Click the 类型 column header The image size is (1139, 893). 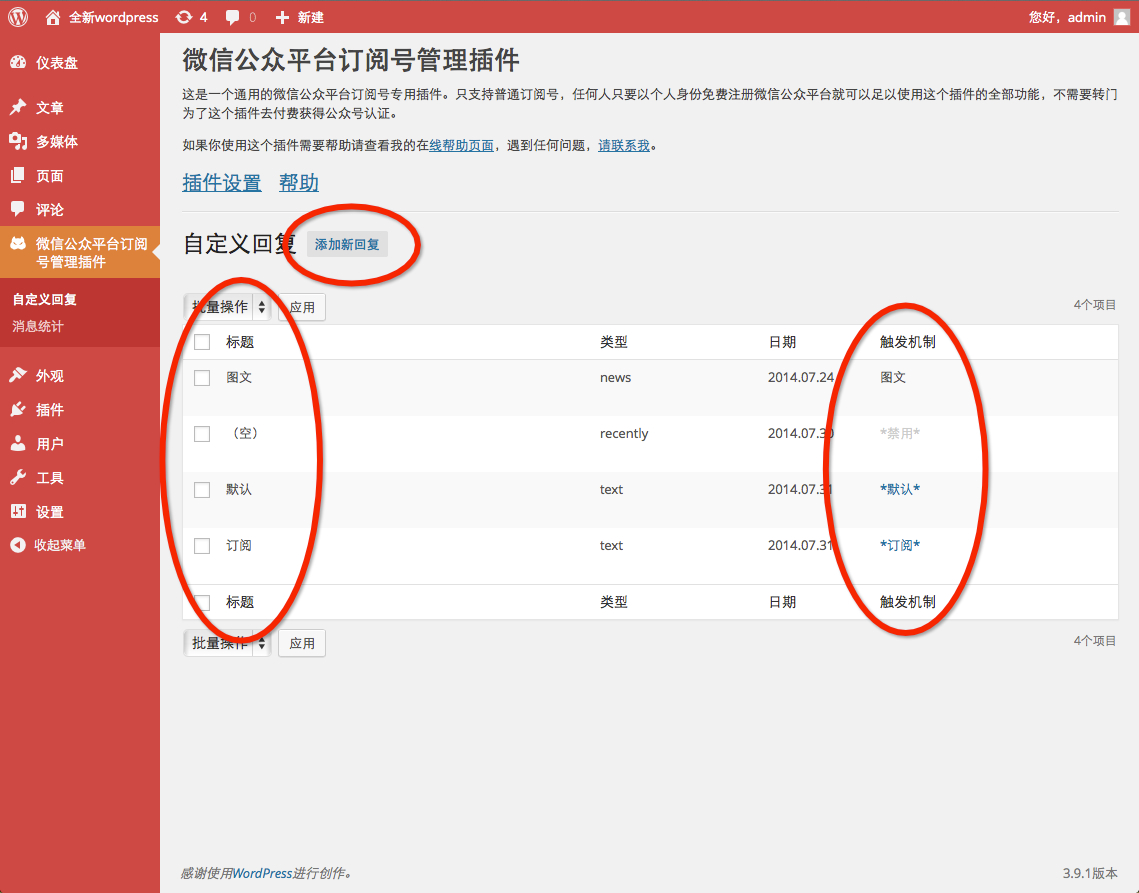tap(614, 342)
